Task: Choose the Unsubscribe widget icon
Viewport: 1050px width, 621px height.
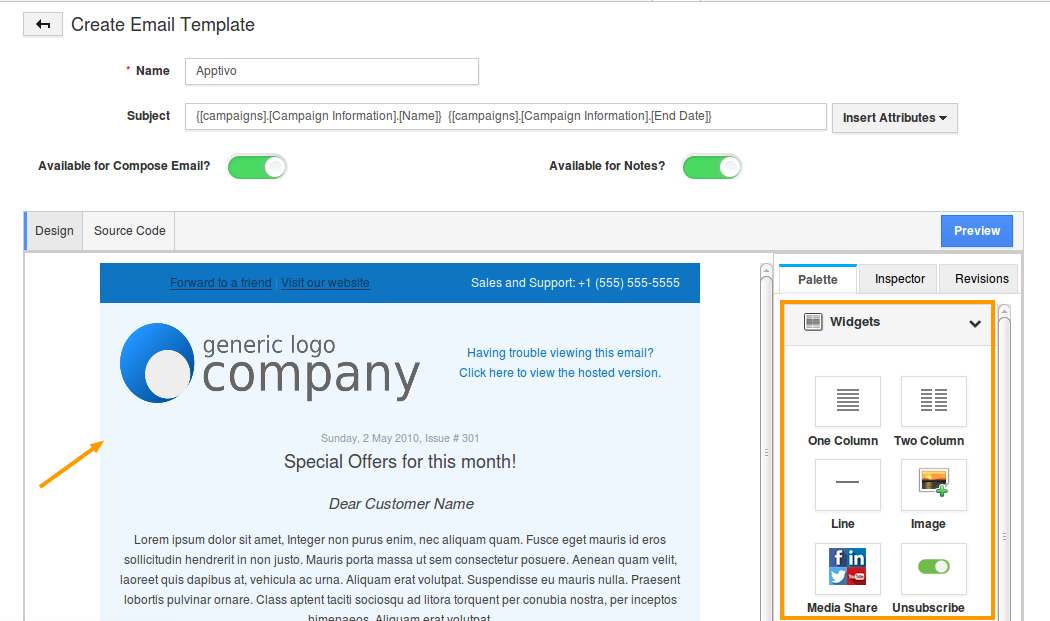Action: coord(933,568)
